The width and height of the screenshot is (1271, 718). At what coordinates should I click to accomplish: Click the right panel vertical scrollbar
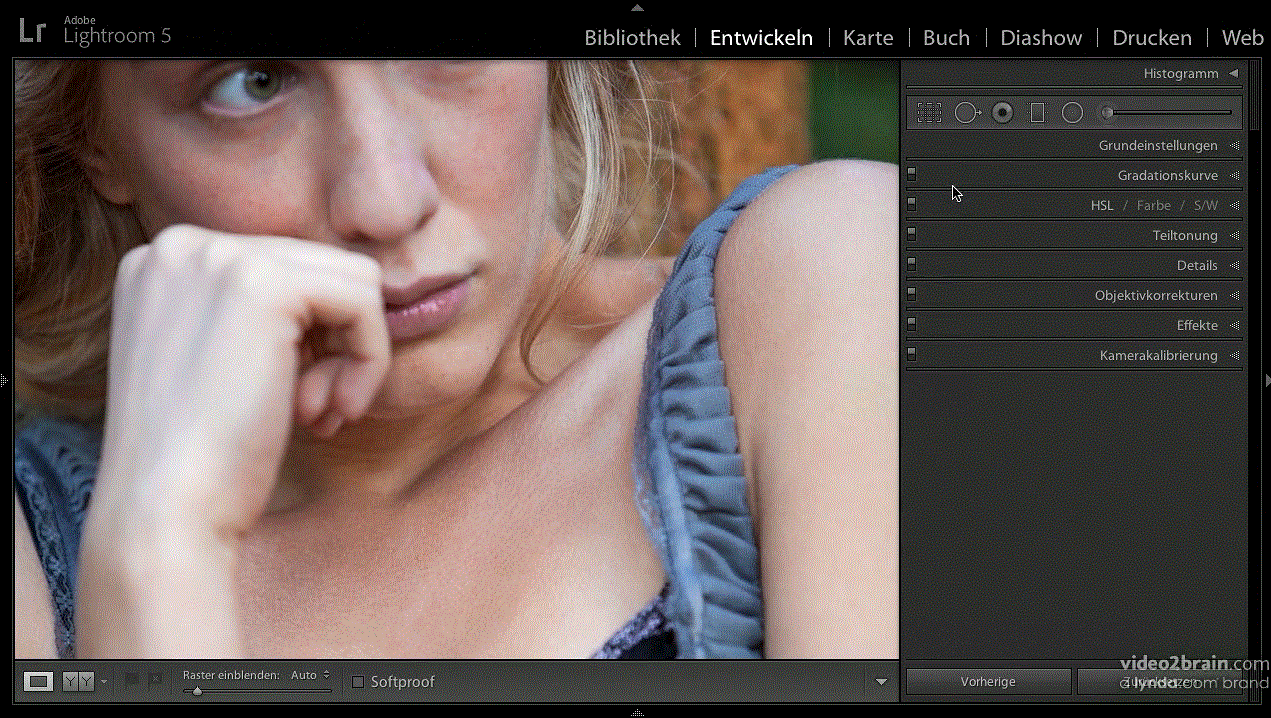tap(1255, 94)
